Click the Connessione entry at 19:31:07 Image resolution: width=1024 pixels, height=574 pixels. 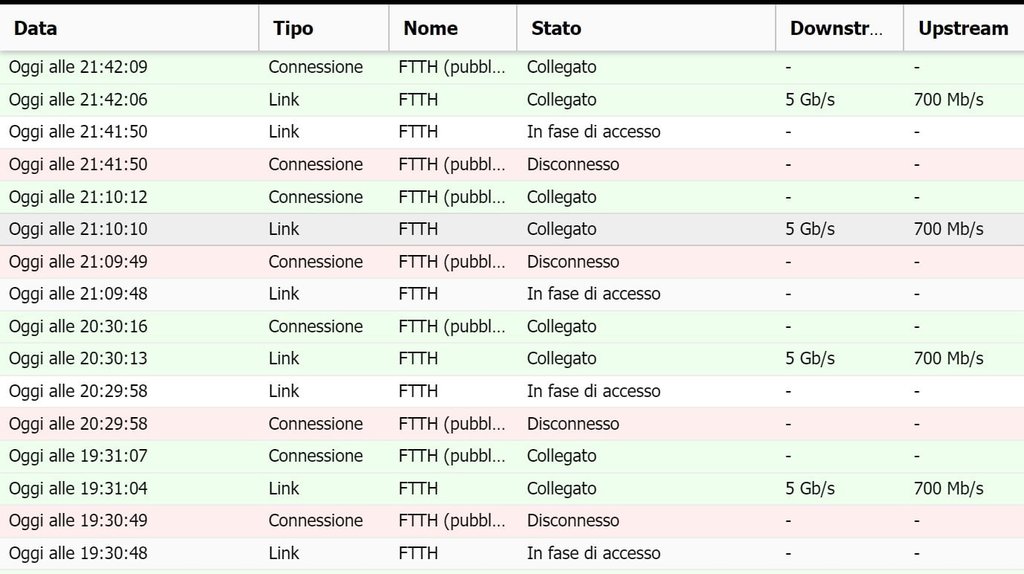tap(315, 456)
